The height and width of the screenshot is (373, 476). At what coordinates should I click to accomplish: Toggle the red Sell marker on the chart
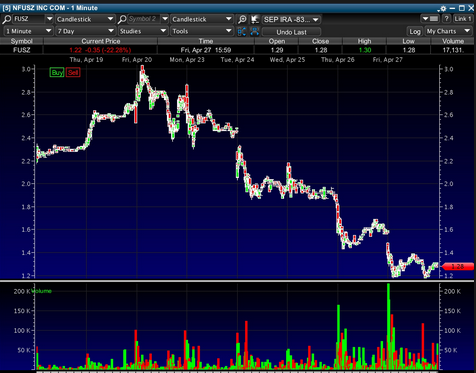[73, 72]
